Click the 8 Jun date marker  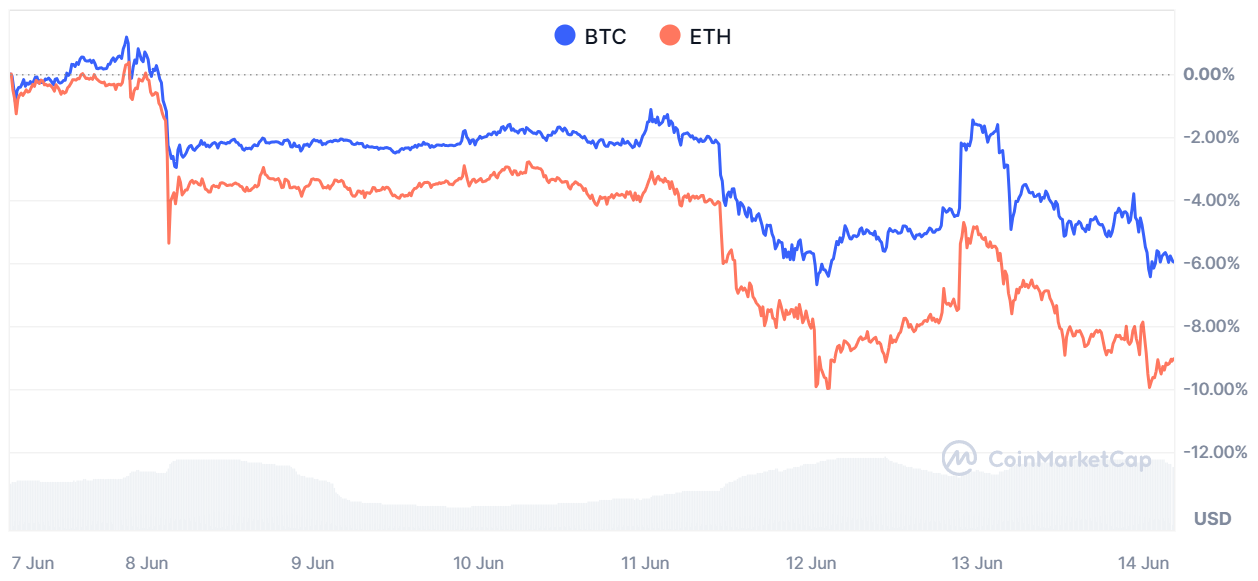click(x=146, y=562)
